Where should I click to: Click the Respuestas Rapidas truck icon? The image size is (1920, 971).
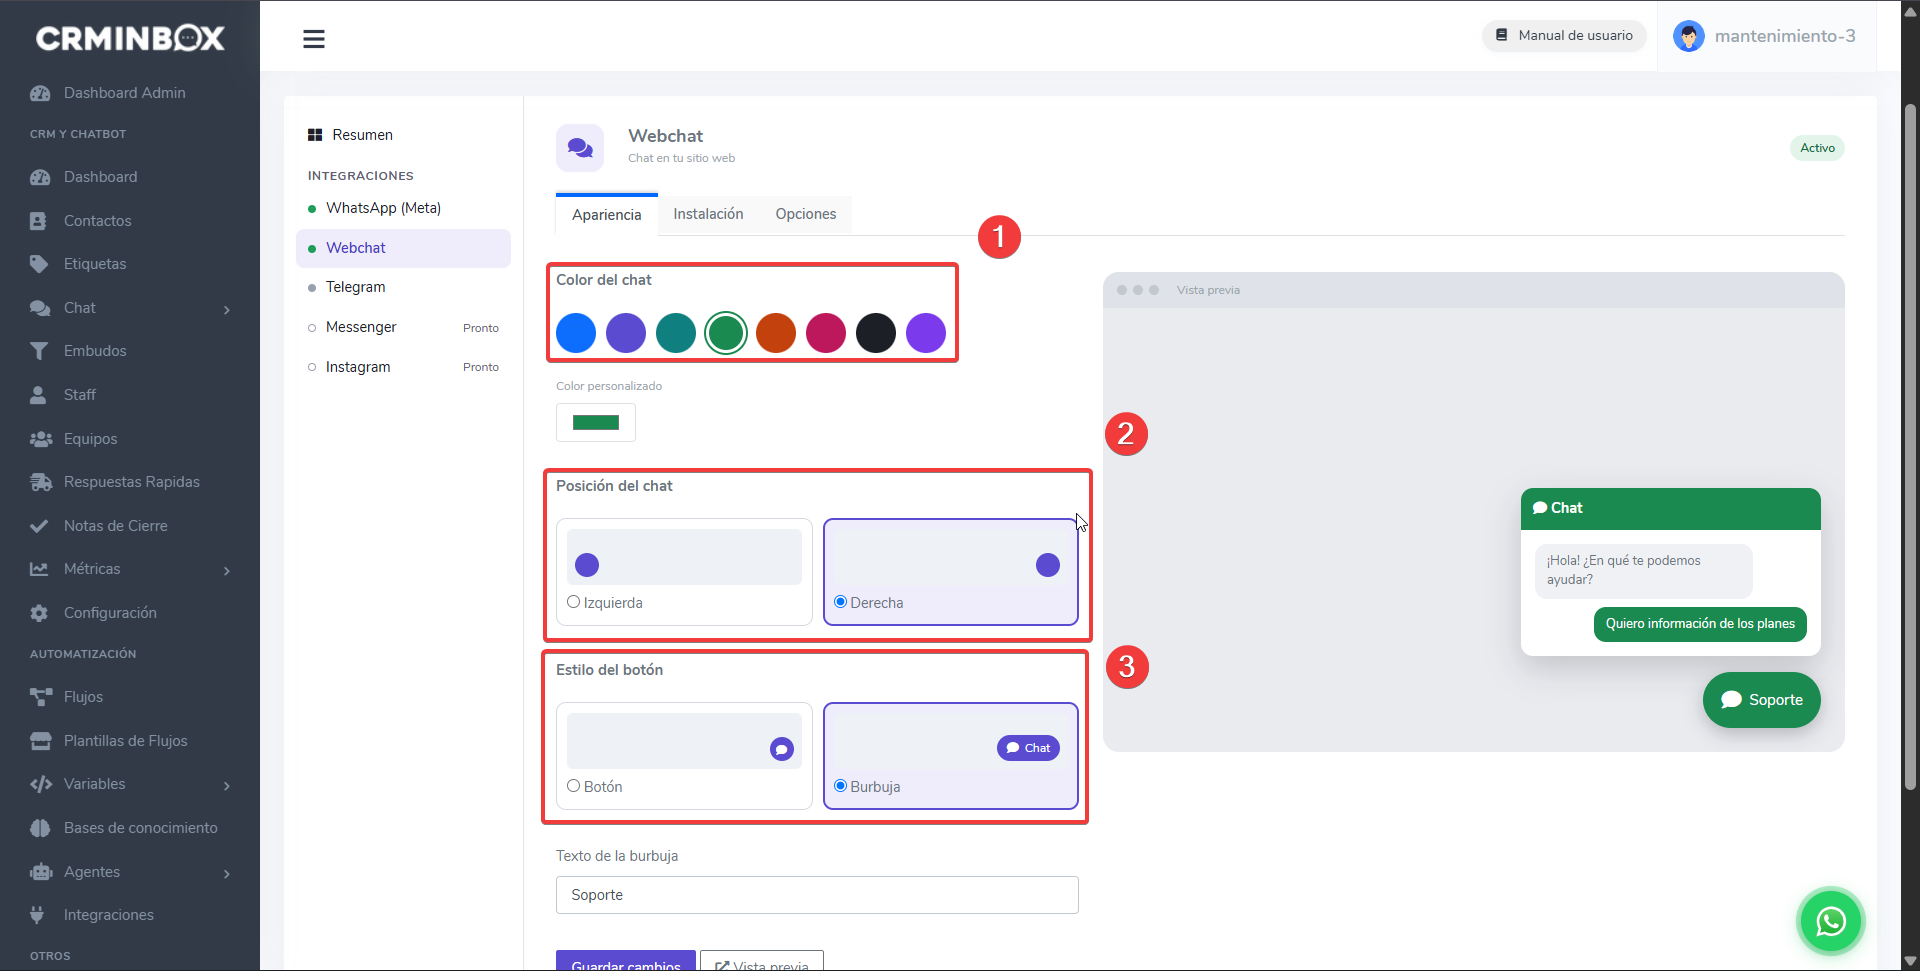click(x=41, y=482)
